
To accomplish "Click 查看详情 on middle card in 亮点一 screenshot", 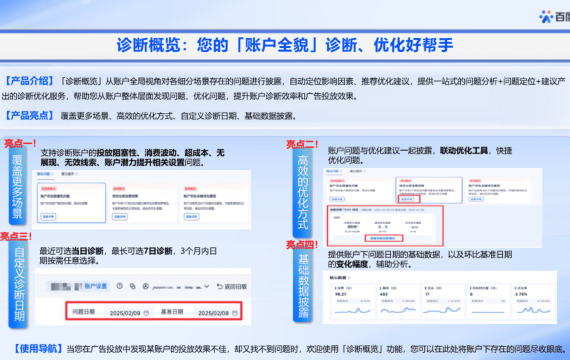I will (x=120, y=217).
